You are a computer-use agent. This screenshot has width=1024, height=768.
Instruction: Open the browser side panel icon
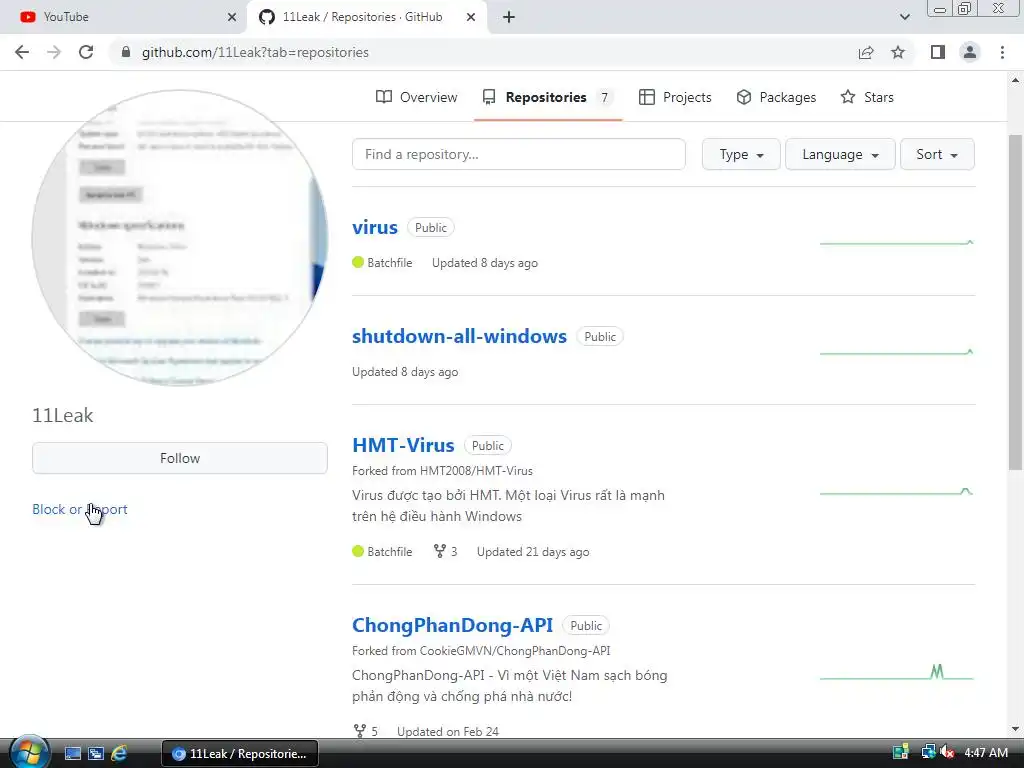point(938,52)
